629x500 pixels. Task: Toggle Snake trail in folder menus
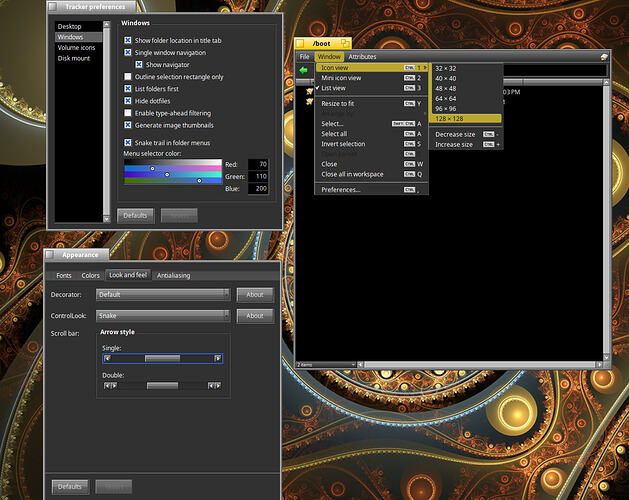pyautogui.click(x=128, y=142)
